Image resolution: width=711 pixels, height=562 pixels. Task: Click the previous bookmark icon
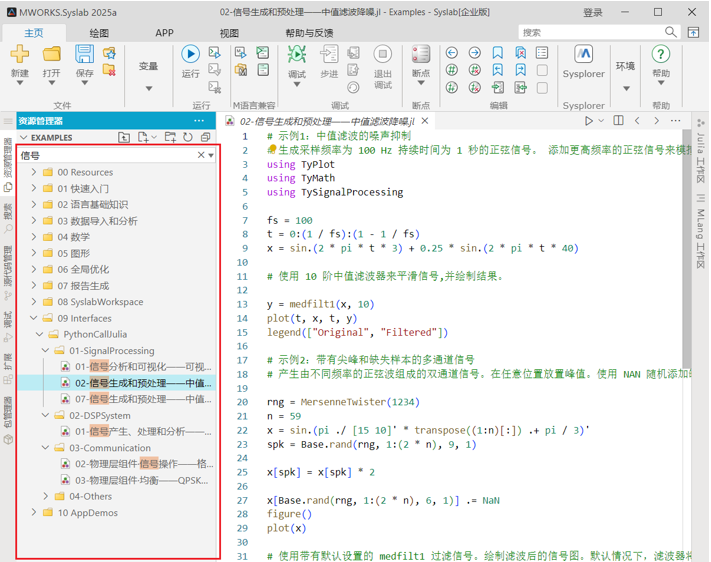click(497, 70)
